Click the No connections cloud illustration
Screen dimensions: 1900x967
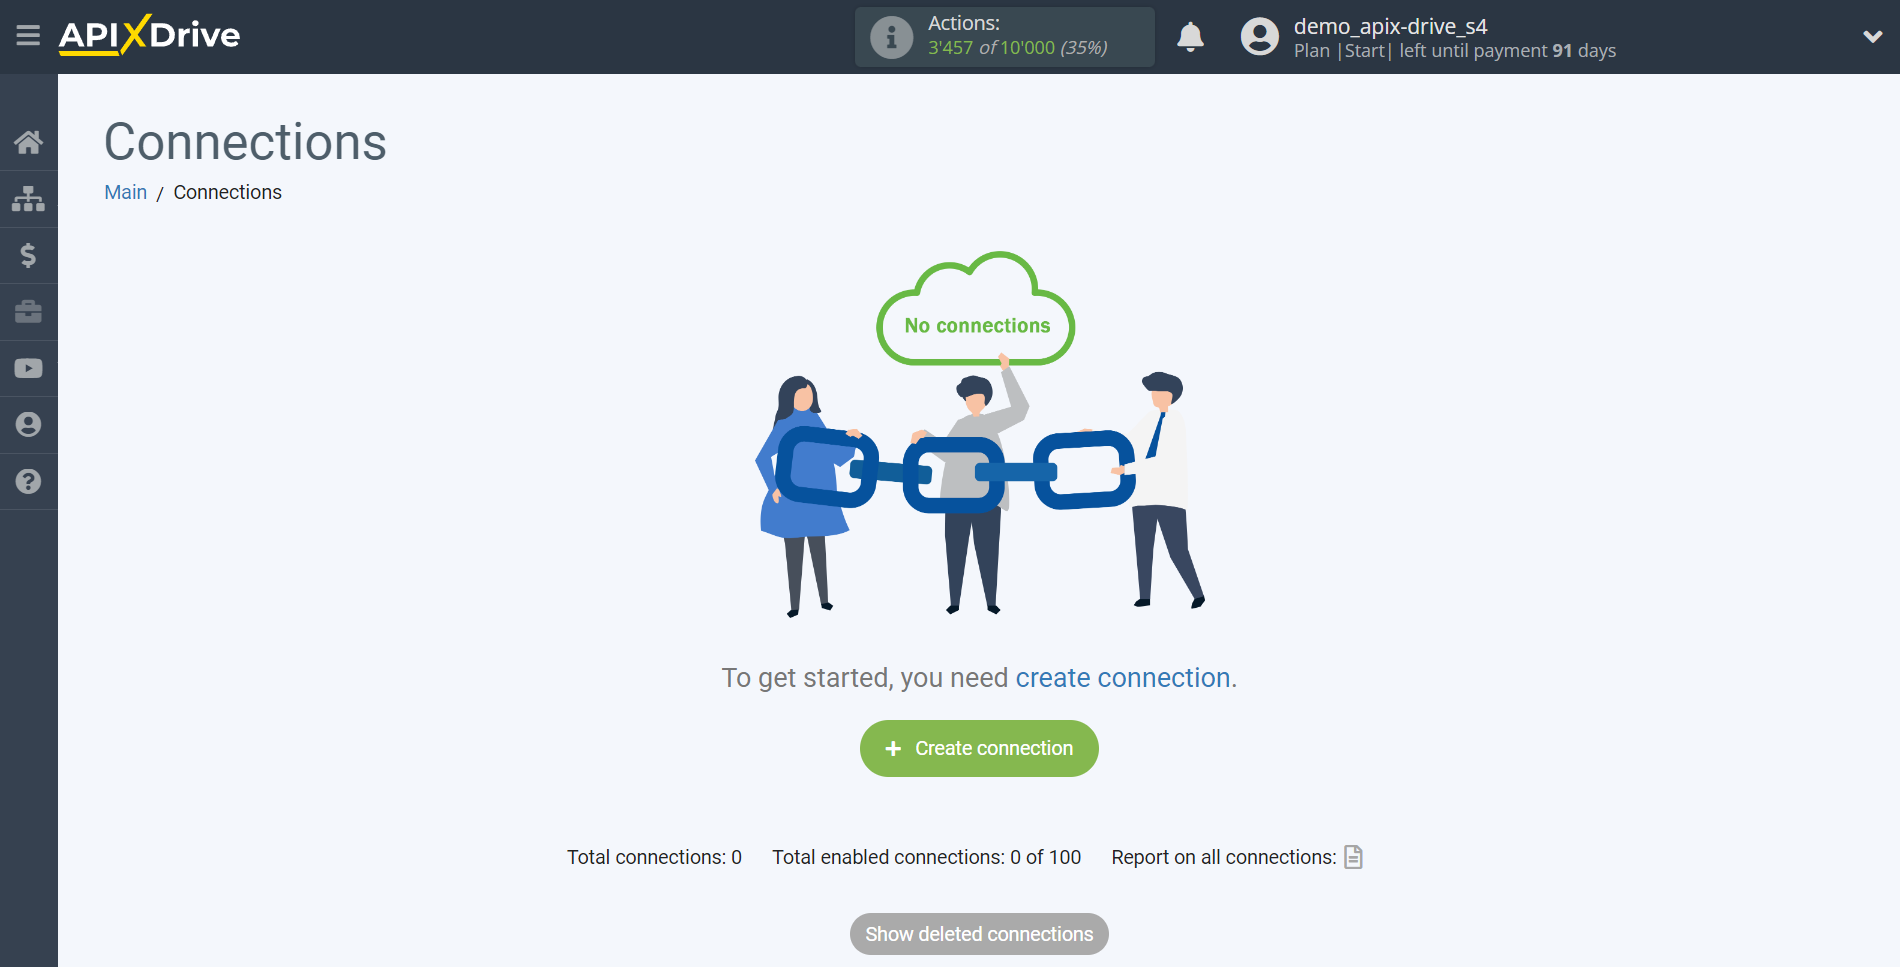(x=976, y=308)
